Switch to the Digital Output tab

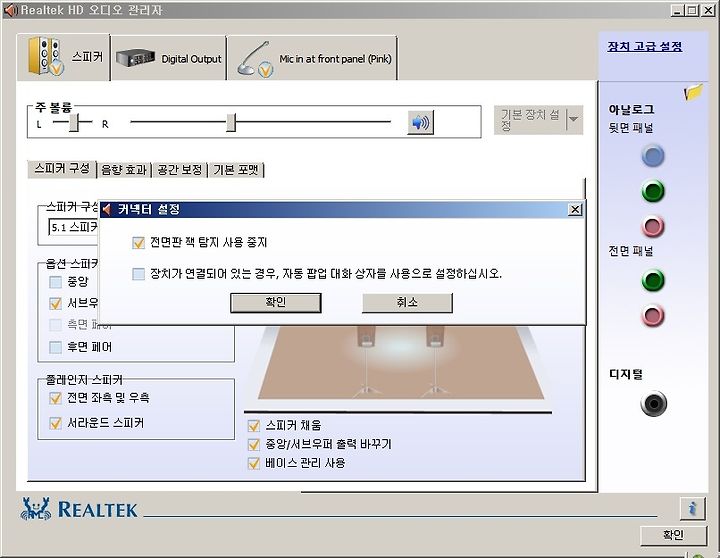point(169,58)
